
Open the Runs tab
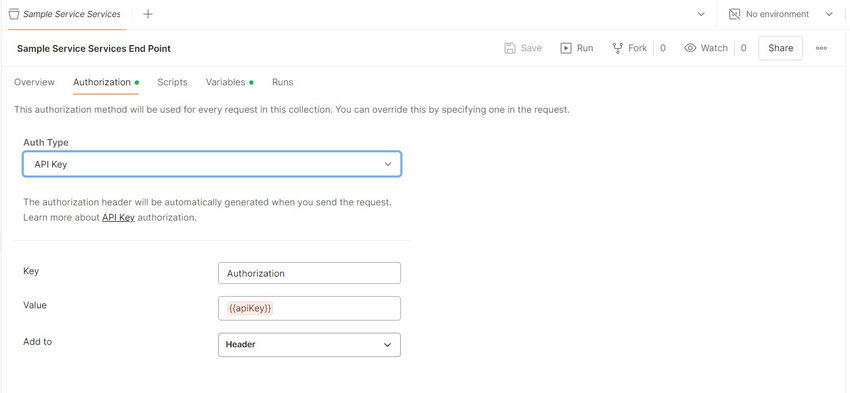click(x=282, y=82)
